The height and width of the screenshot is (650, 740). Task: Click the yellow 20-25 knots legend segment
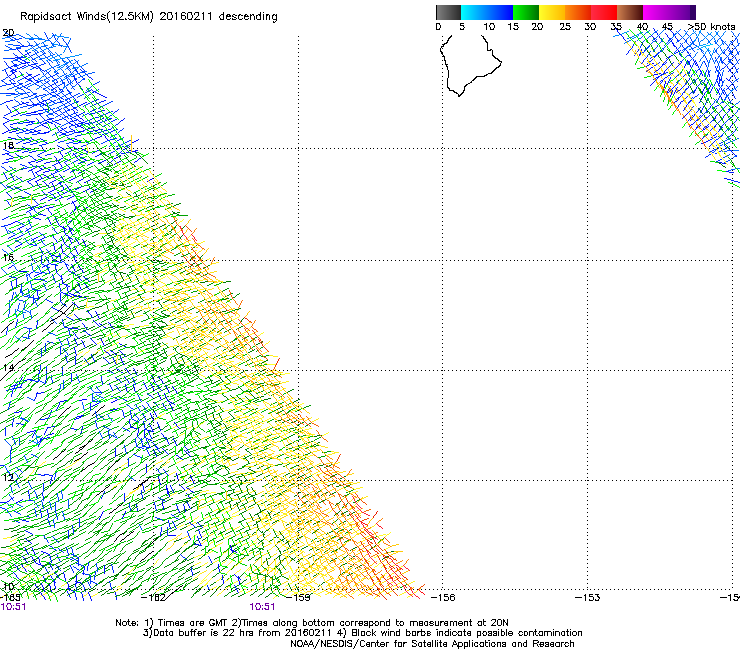point(552,12)
